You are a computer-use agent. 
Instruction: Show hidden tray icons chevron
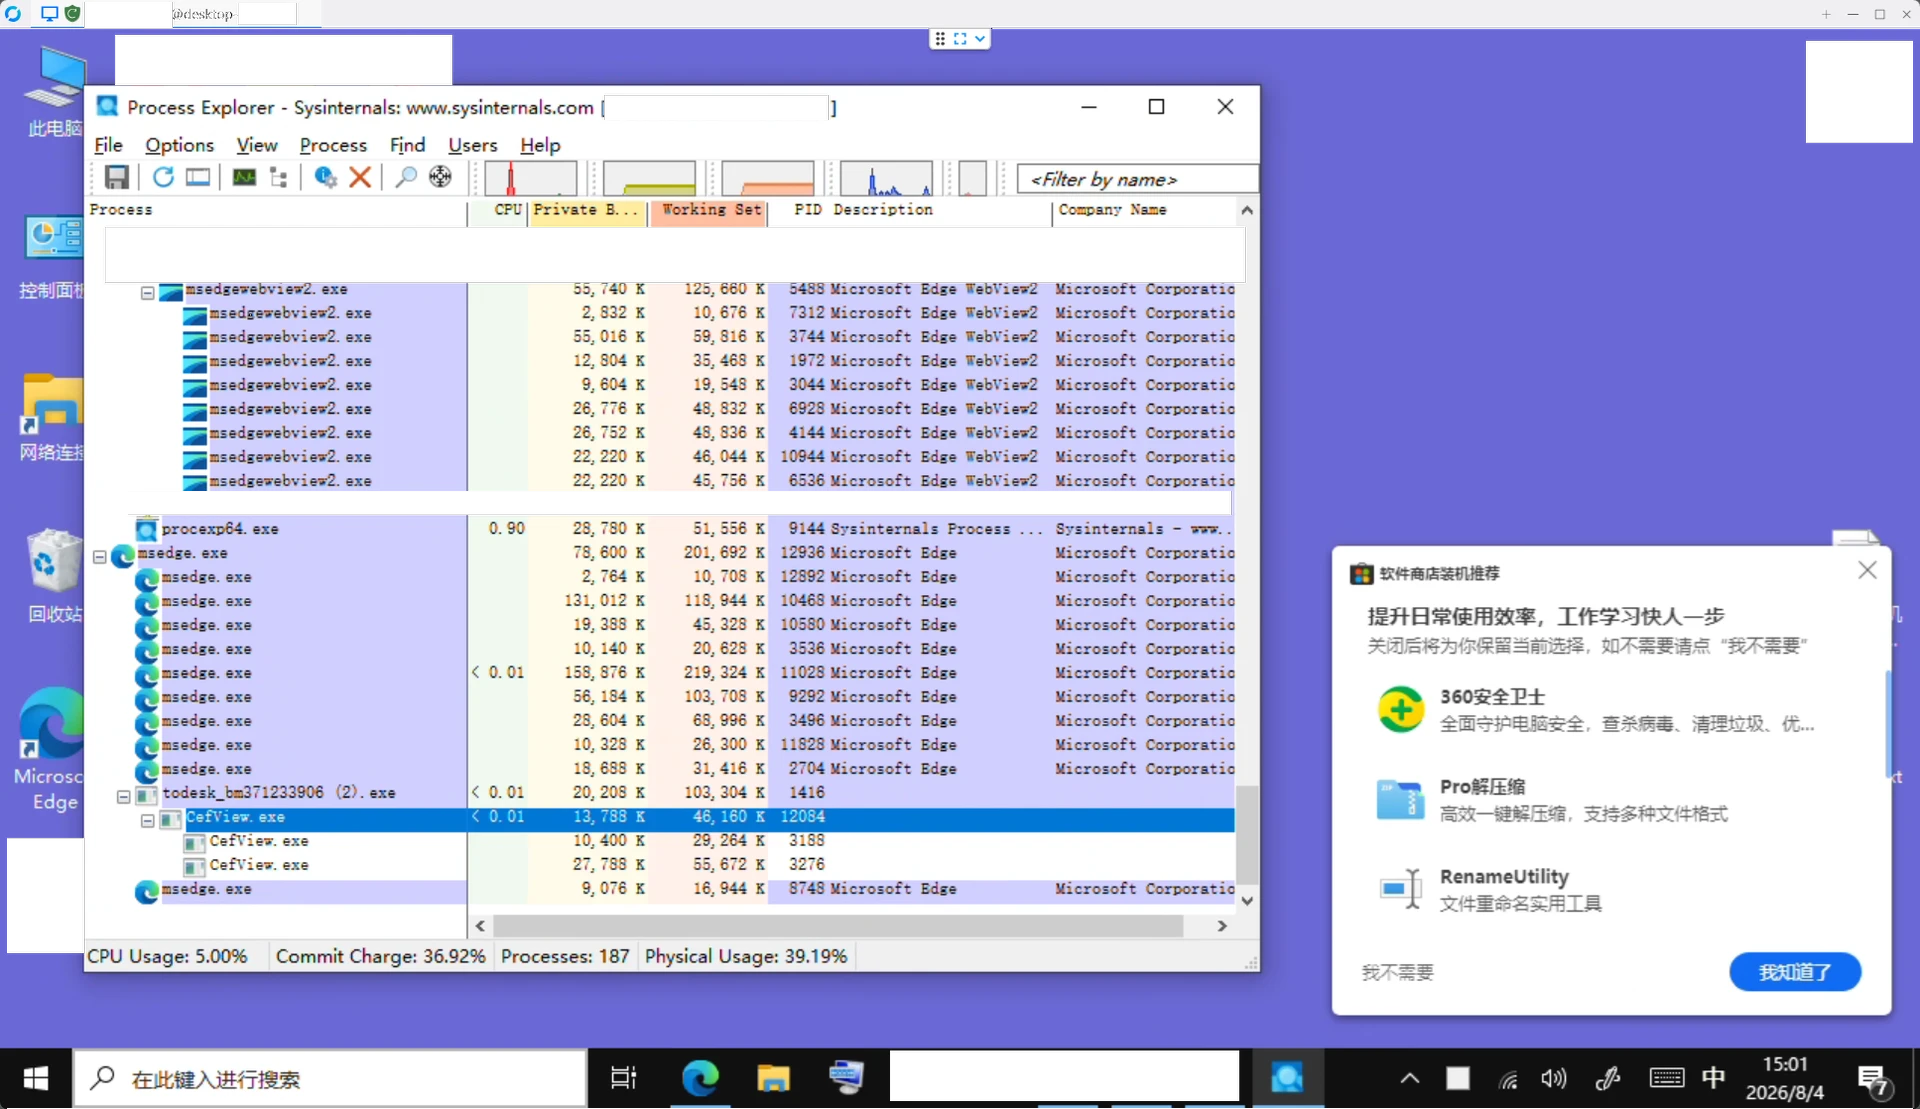click(x=1409, y=1078)
